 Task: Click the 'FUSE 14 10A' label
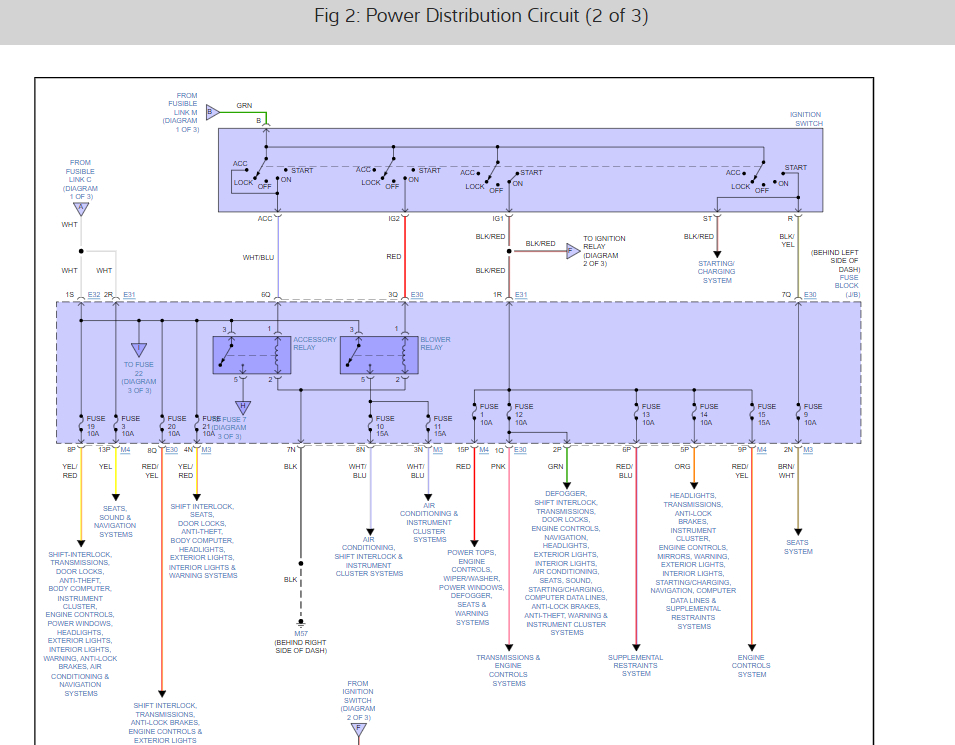709,414
